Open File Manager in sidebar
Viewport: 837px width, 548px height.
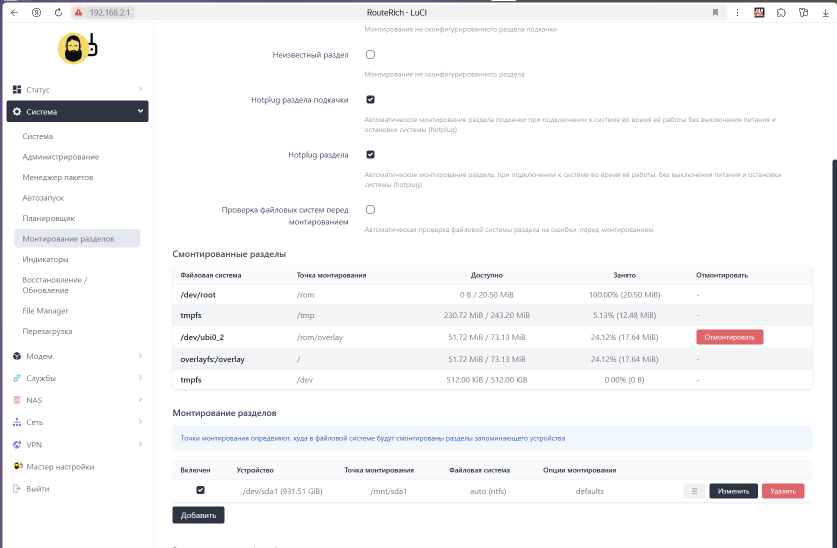45,311
